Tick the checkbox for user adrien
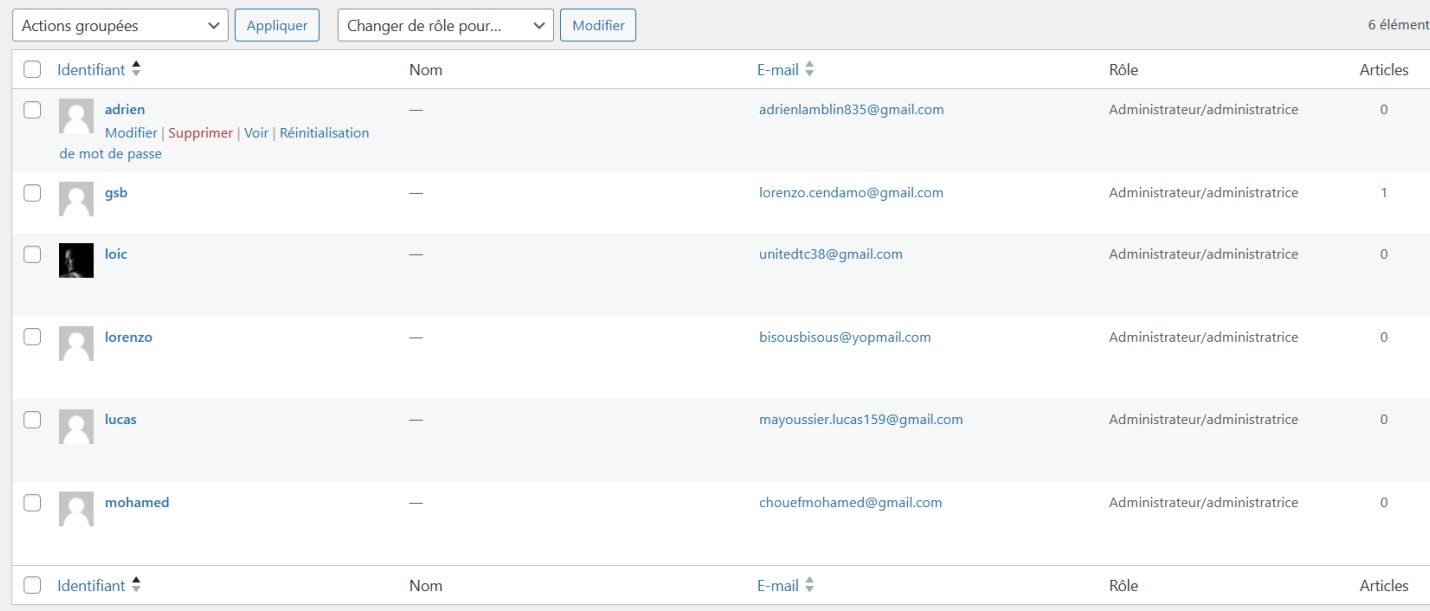 point(32,110)
